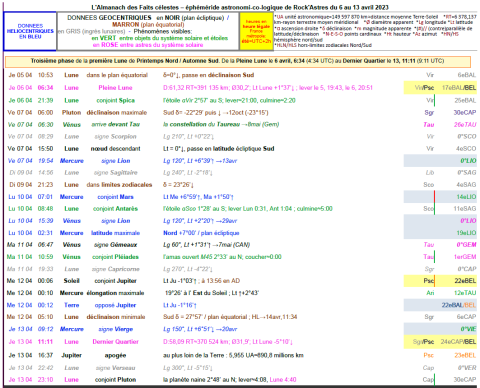Select "conjoint Jupiter" in the Soleil row

pos(115,281)
